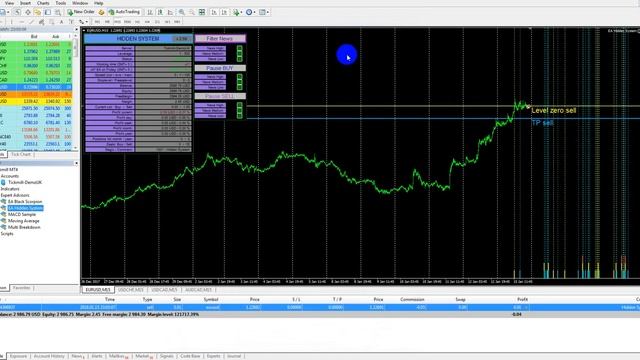Switch chart to bar chart style
Image resolution: width=640 pixels, height=360 pixels.
click(x=150, y=12)
